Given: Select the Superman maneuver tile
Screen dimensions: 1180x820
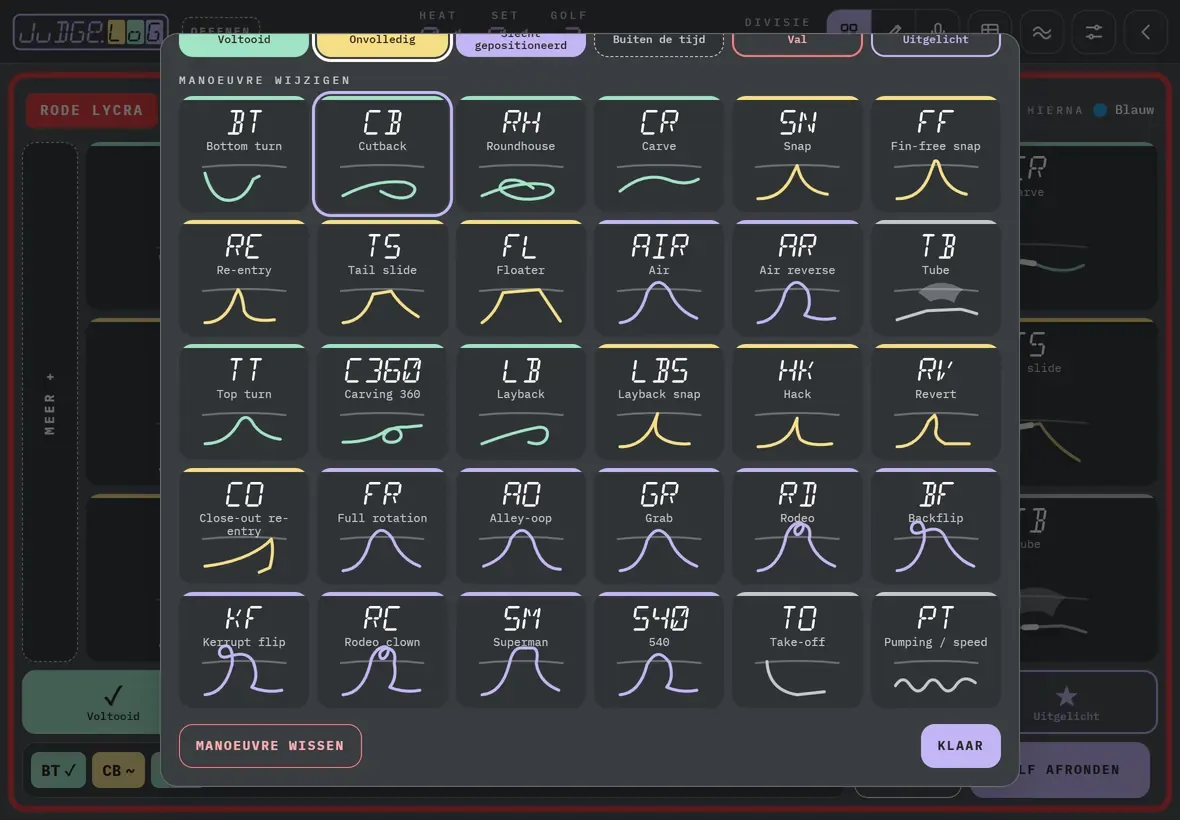Looking at the screenshot, I should click(x=521, y=650).
